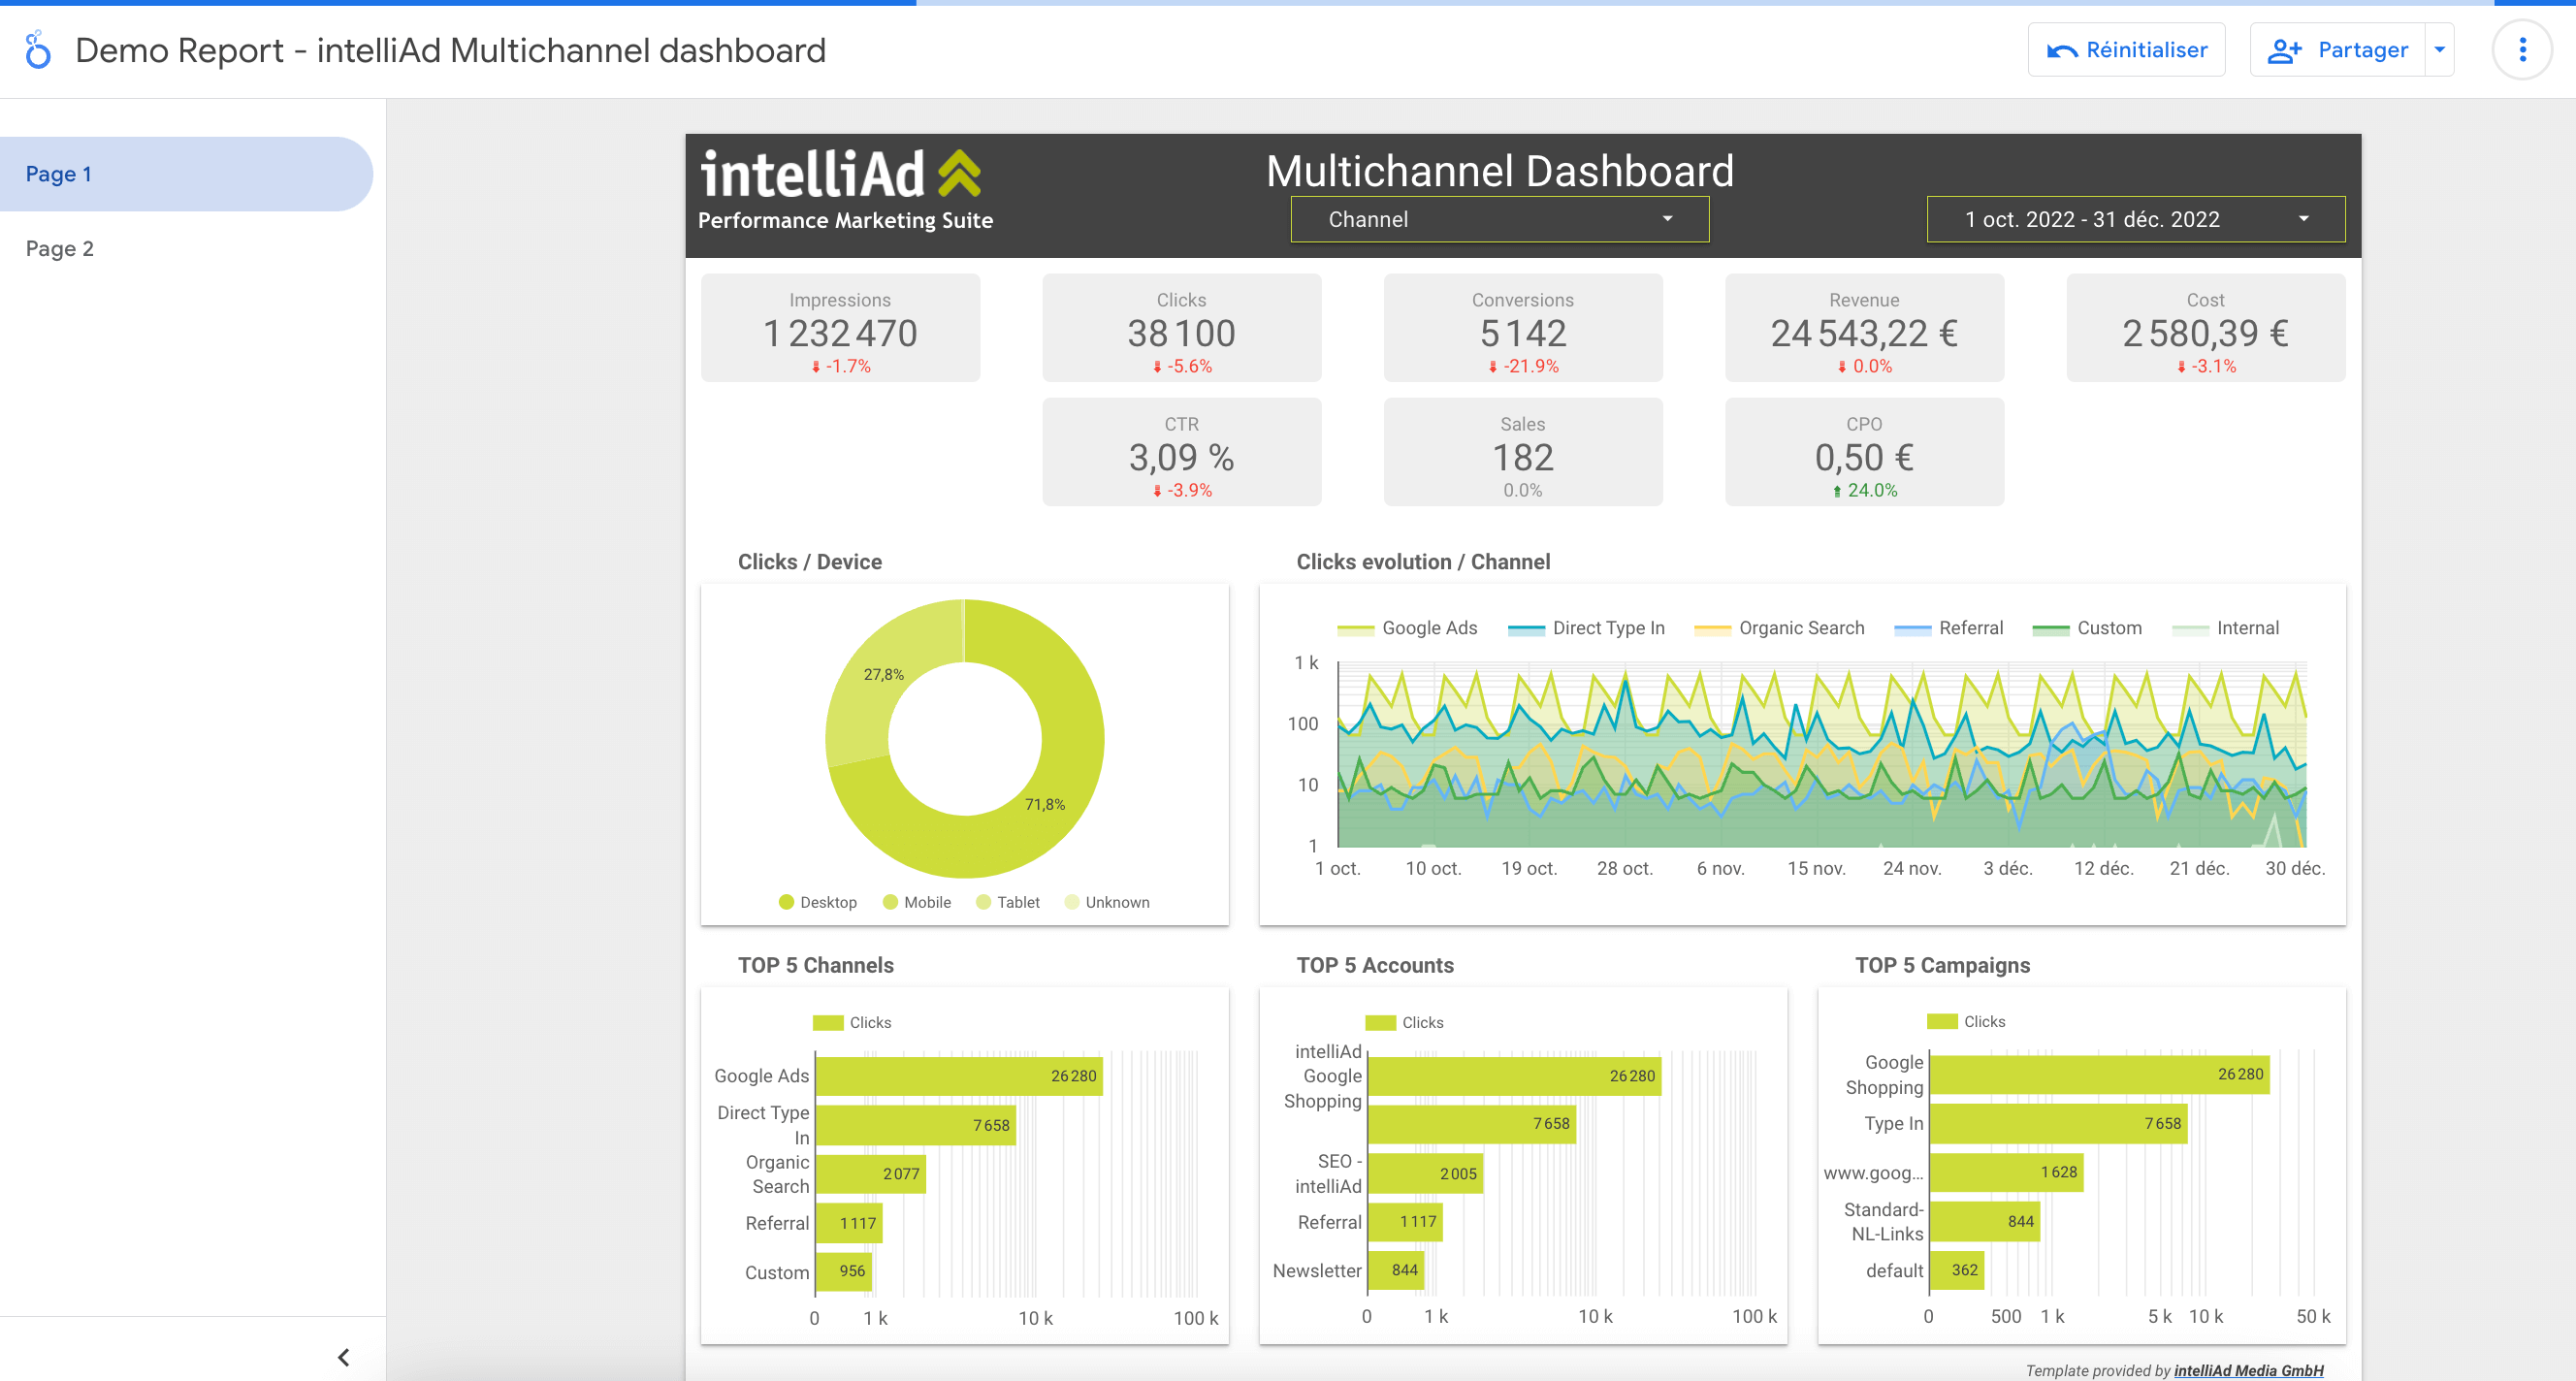Screen dimensions: 2576x1381
Task: Click the Clicks scorecard 38 100
Action: coord(1181,328)
